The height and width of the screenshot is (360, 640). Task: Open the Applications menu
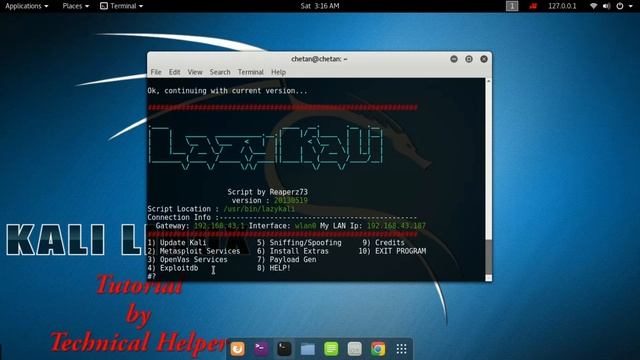click(27, 6)
